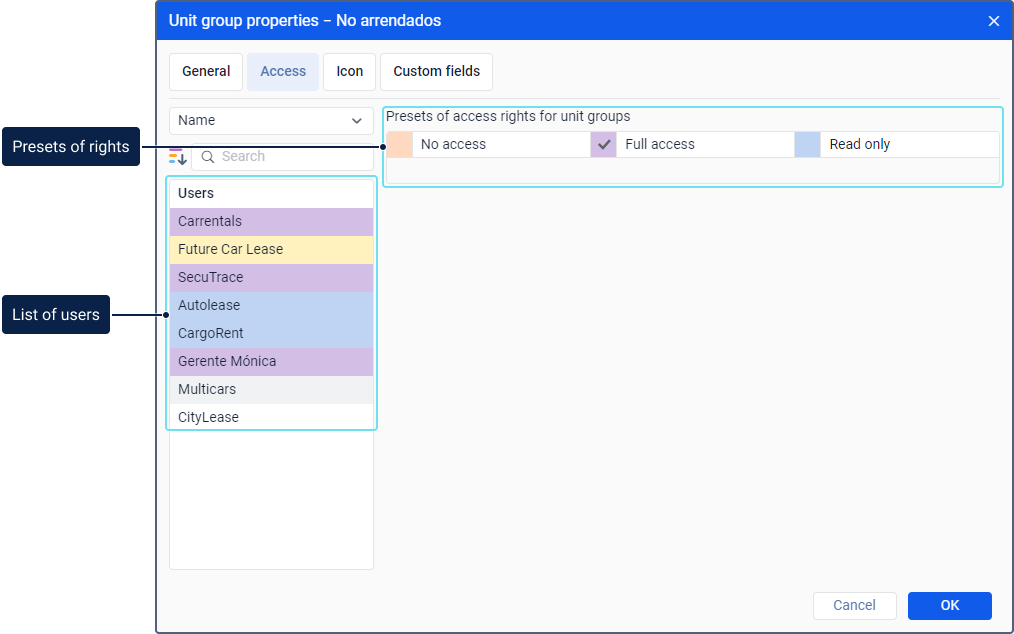Open the Name filter dropdown
The height and width of the screenshot is (634, 1014).
pyautogui.click(x=271, y=121)
